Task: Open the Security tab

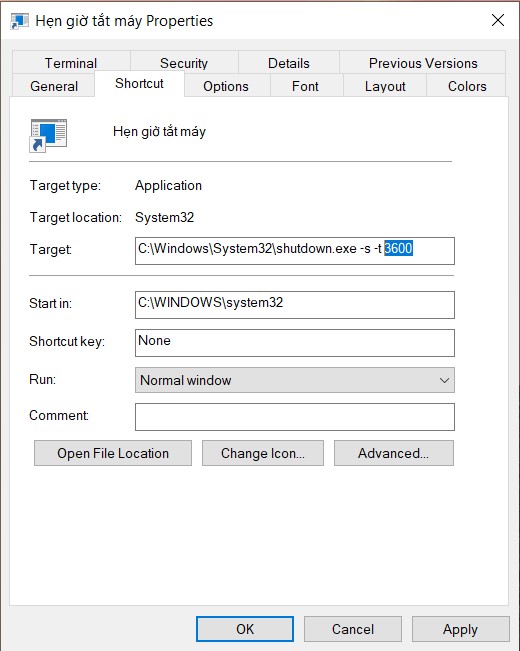Action: (x=184, y=63)
